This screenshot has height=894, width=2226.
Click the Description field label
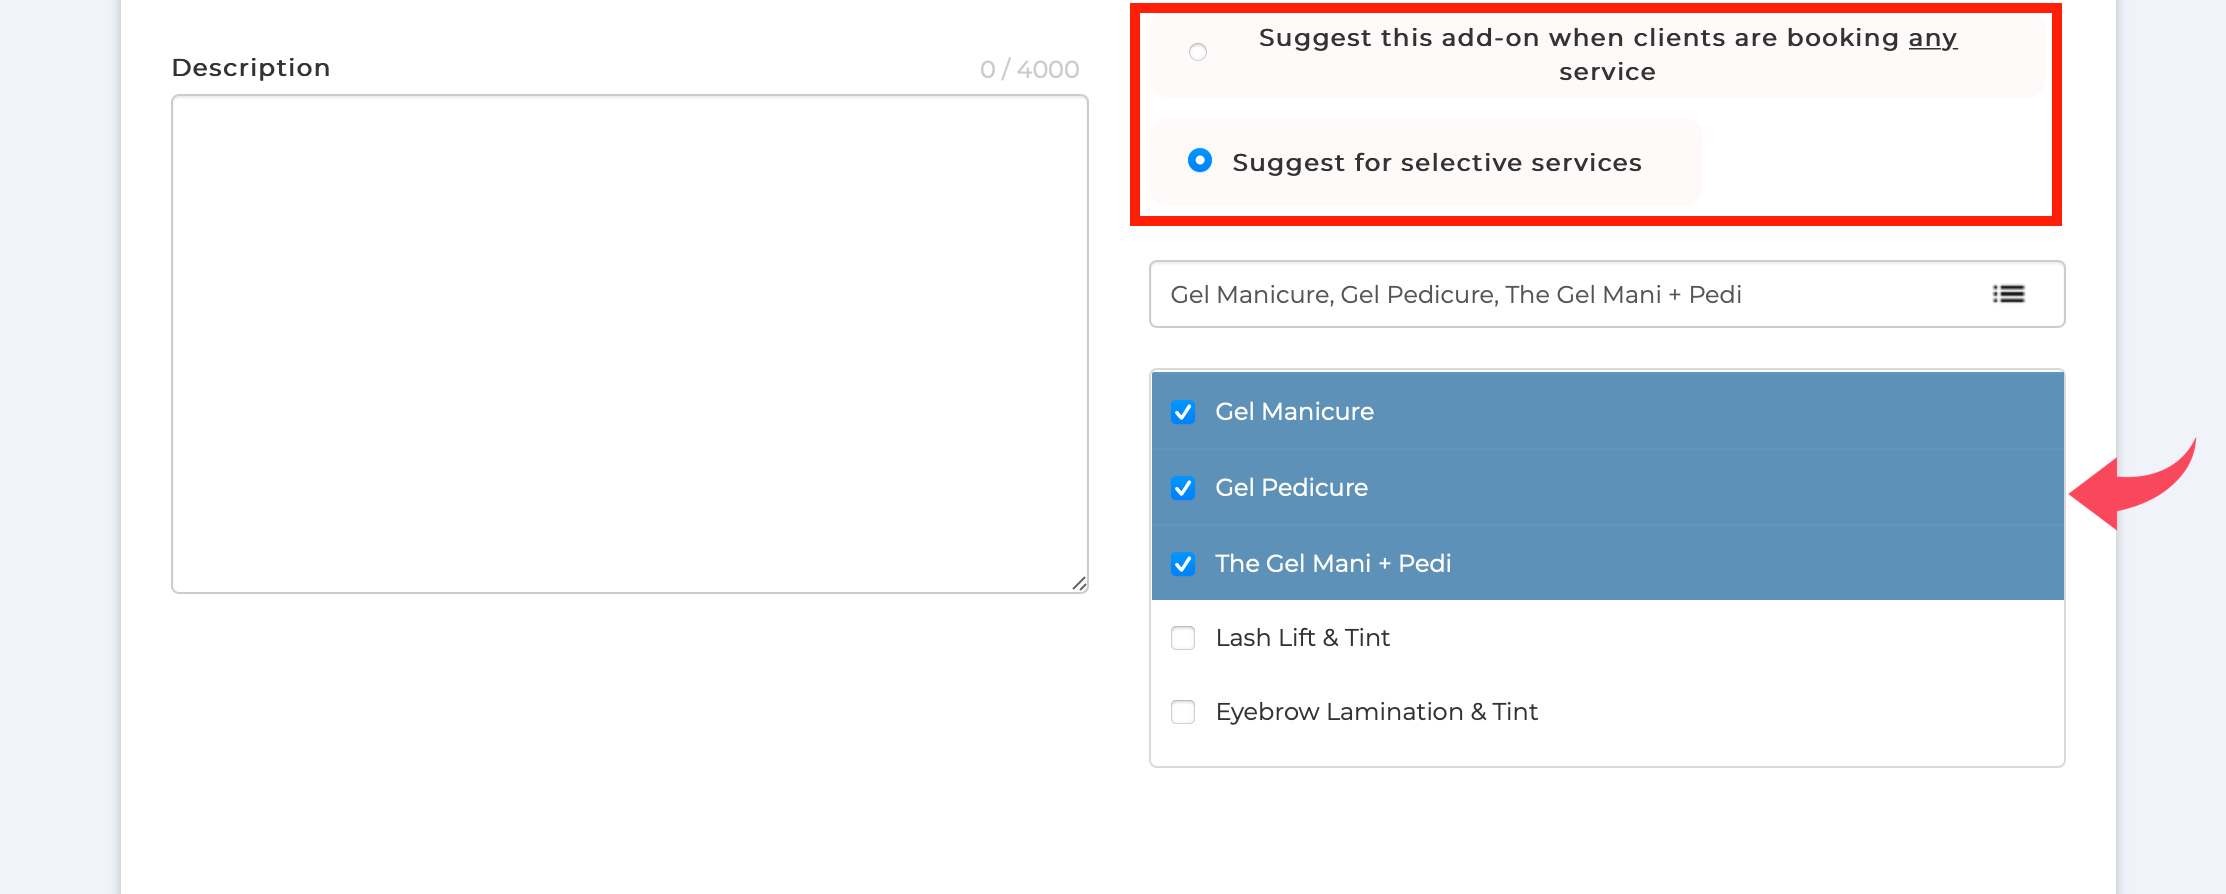pyautogui.click(x=251, y=67)
